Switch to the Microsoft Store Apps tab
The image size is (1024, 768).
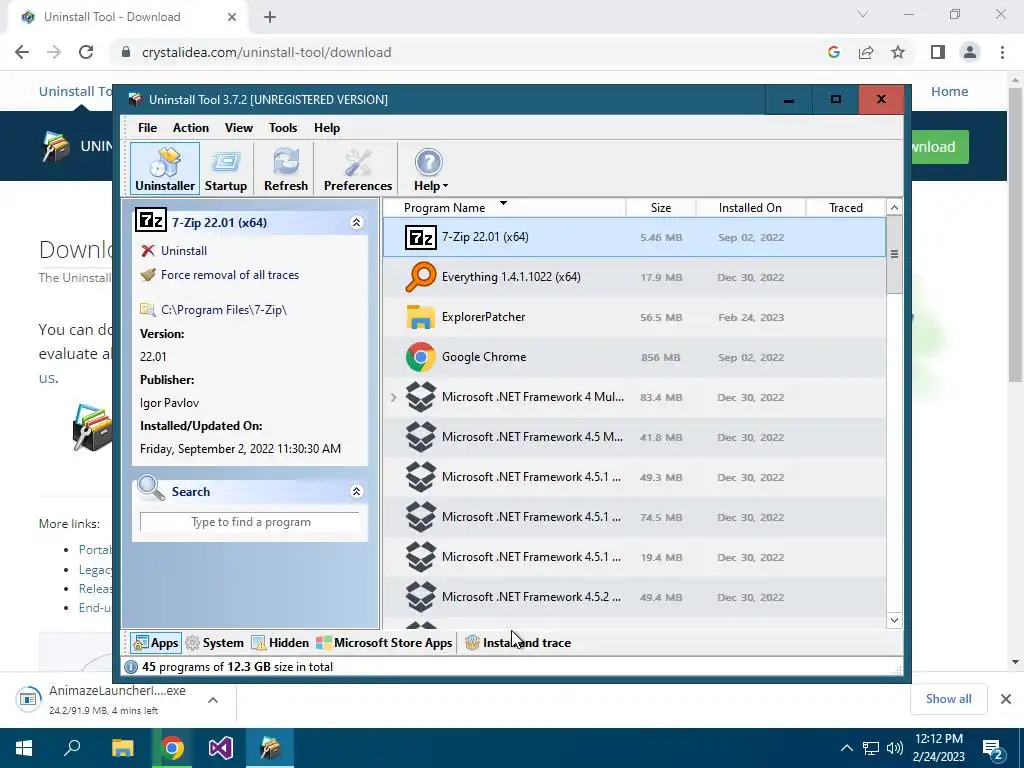384,643
